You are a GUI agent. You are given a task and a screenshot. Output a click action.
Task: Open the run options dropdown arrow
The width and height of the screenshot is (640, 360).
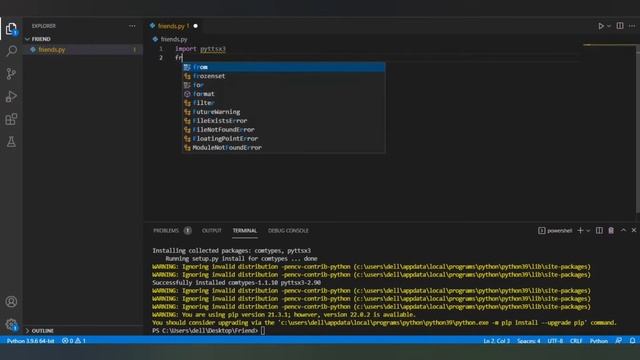[x=609, y=26]
